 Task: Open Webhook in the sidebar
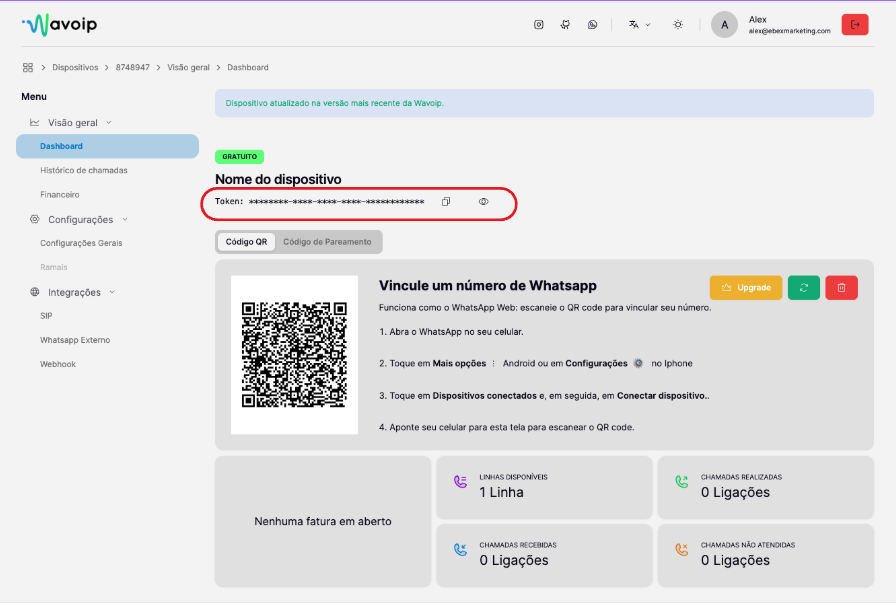click(58, 364)
